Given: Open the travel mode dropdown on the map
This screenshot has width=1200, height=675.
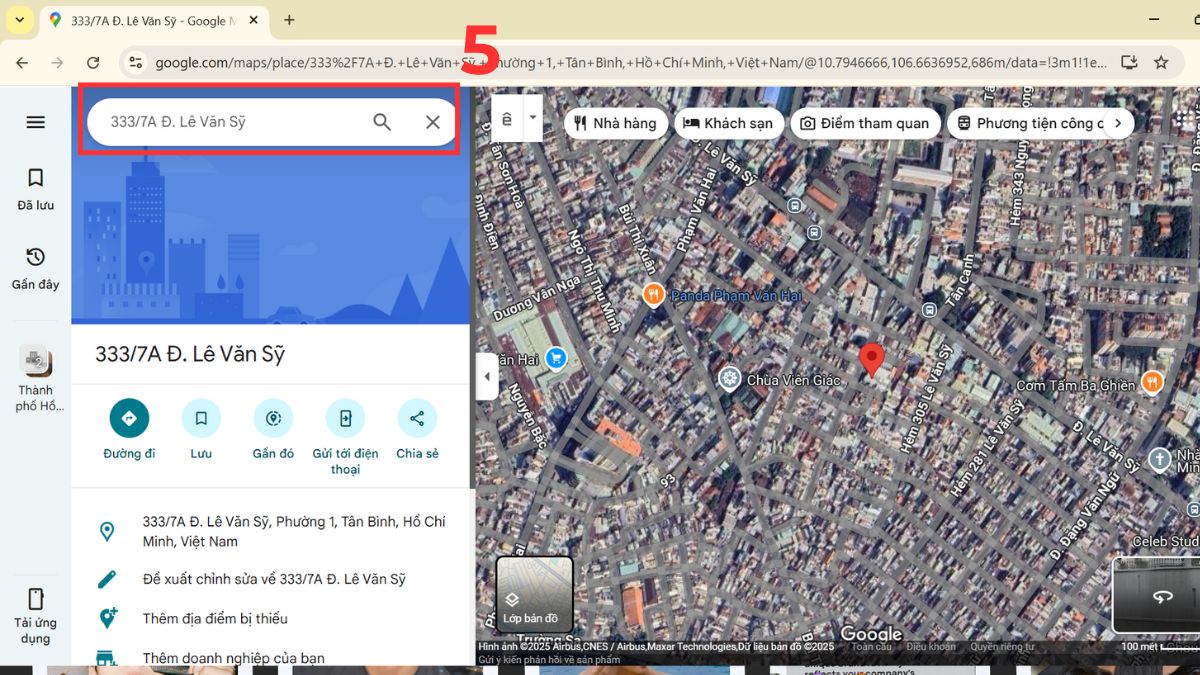Looking at the screenshot, I should point(533,118).
